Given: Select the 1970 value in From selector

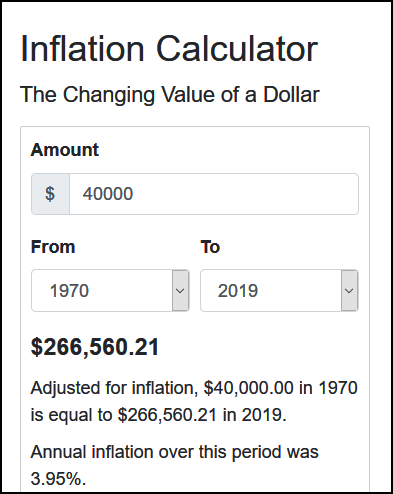Looking at the screenshot, I should 69,291.
